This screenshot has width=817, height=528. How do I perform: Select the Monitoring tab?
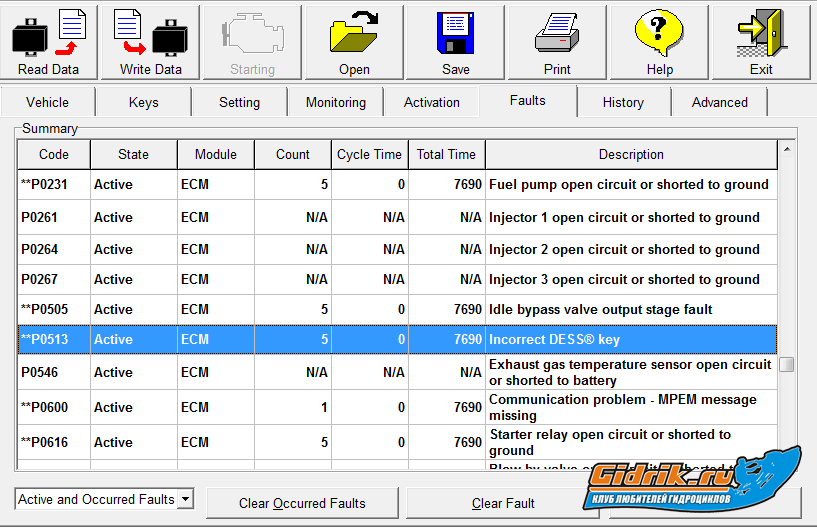[335, 102]
